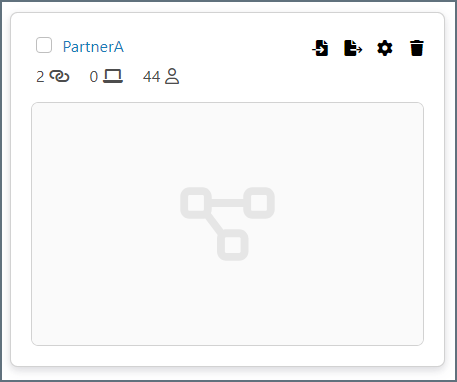The height and width of the screenshot is (382, 457).
Task: Click the blank card area below the preview
Action: coord(227,356)
